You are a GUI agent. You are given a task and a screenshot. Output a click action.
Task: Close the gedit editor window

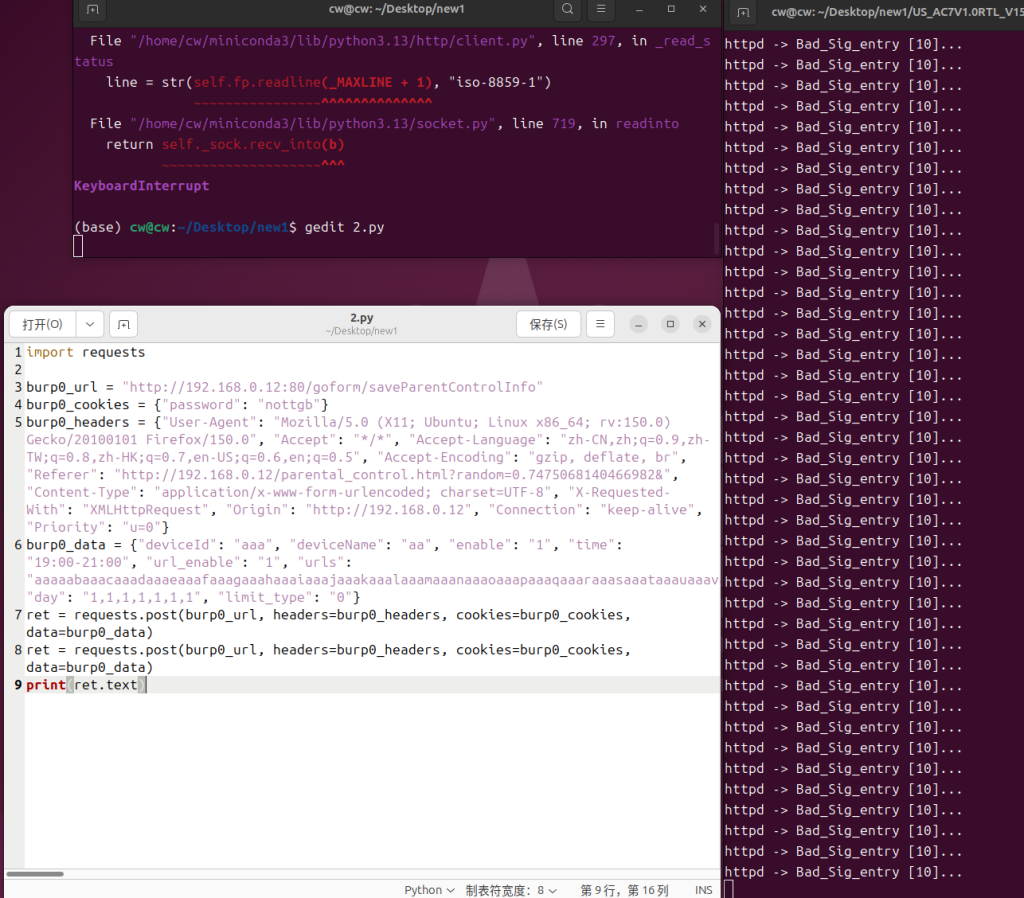coord(703,324)
